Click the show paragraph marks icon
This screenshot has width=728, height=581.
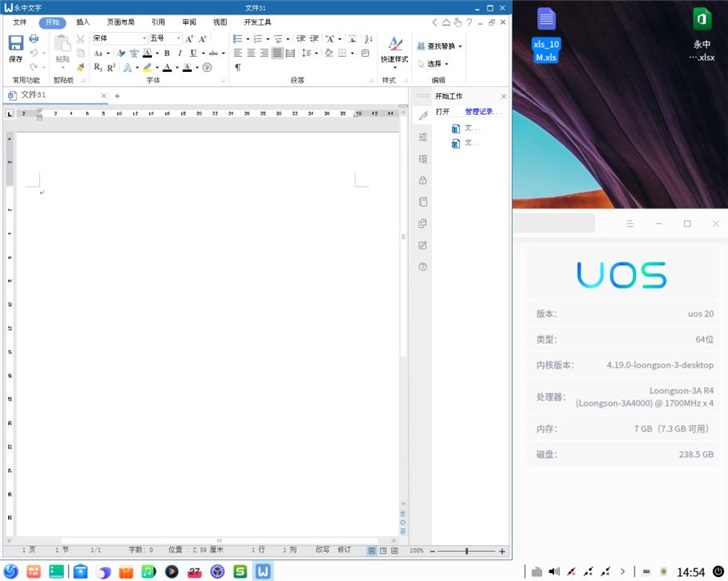click(x=238, y=68)
